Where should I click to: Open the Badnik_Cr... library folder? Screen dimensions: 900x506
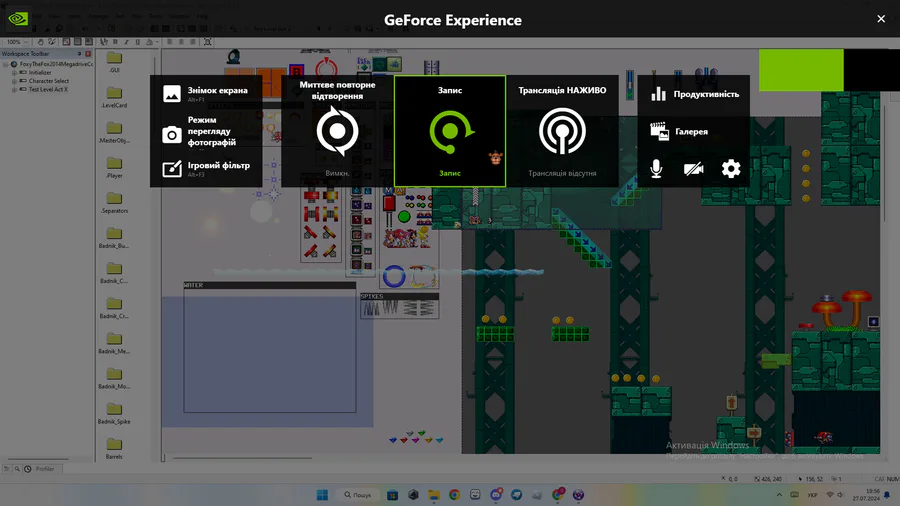point(114,308)
